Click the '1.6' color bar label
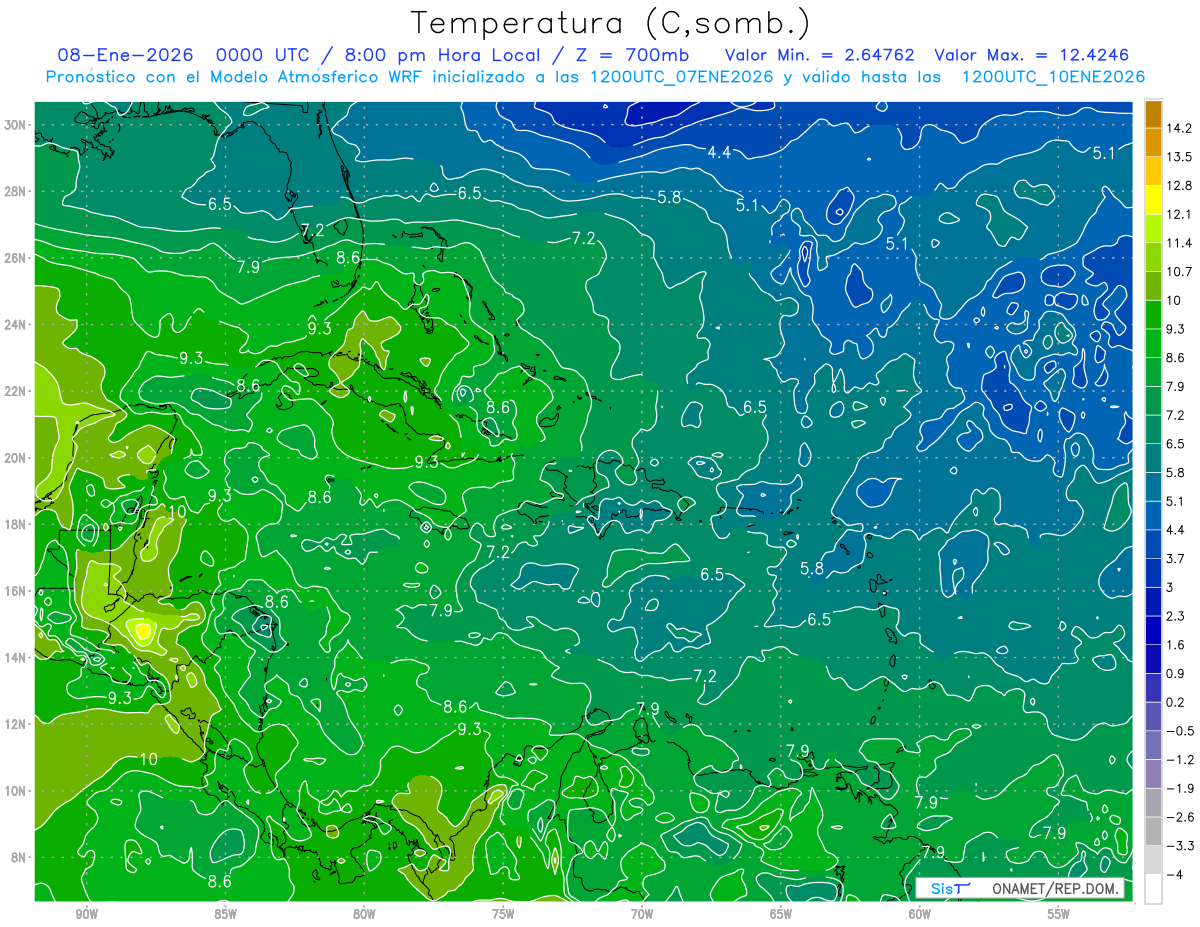This screenshot has width=1200, height=927. 1175,645
